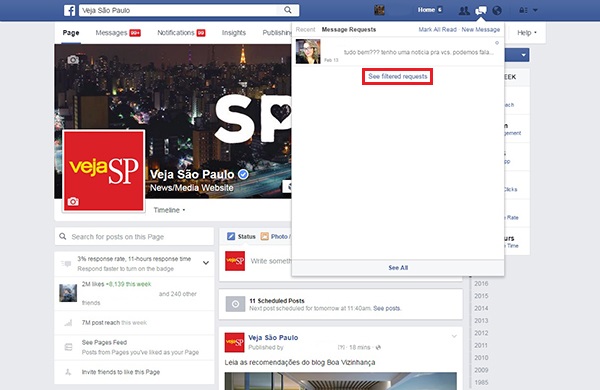Click the post's public globe icon
The image size is (600, 390).
point(378,348)
